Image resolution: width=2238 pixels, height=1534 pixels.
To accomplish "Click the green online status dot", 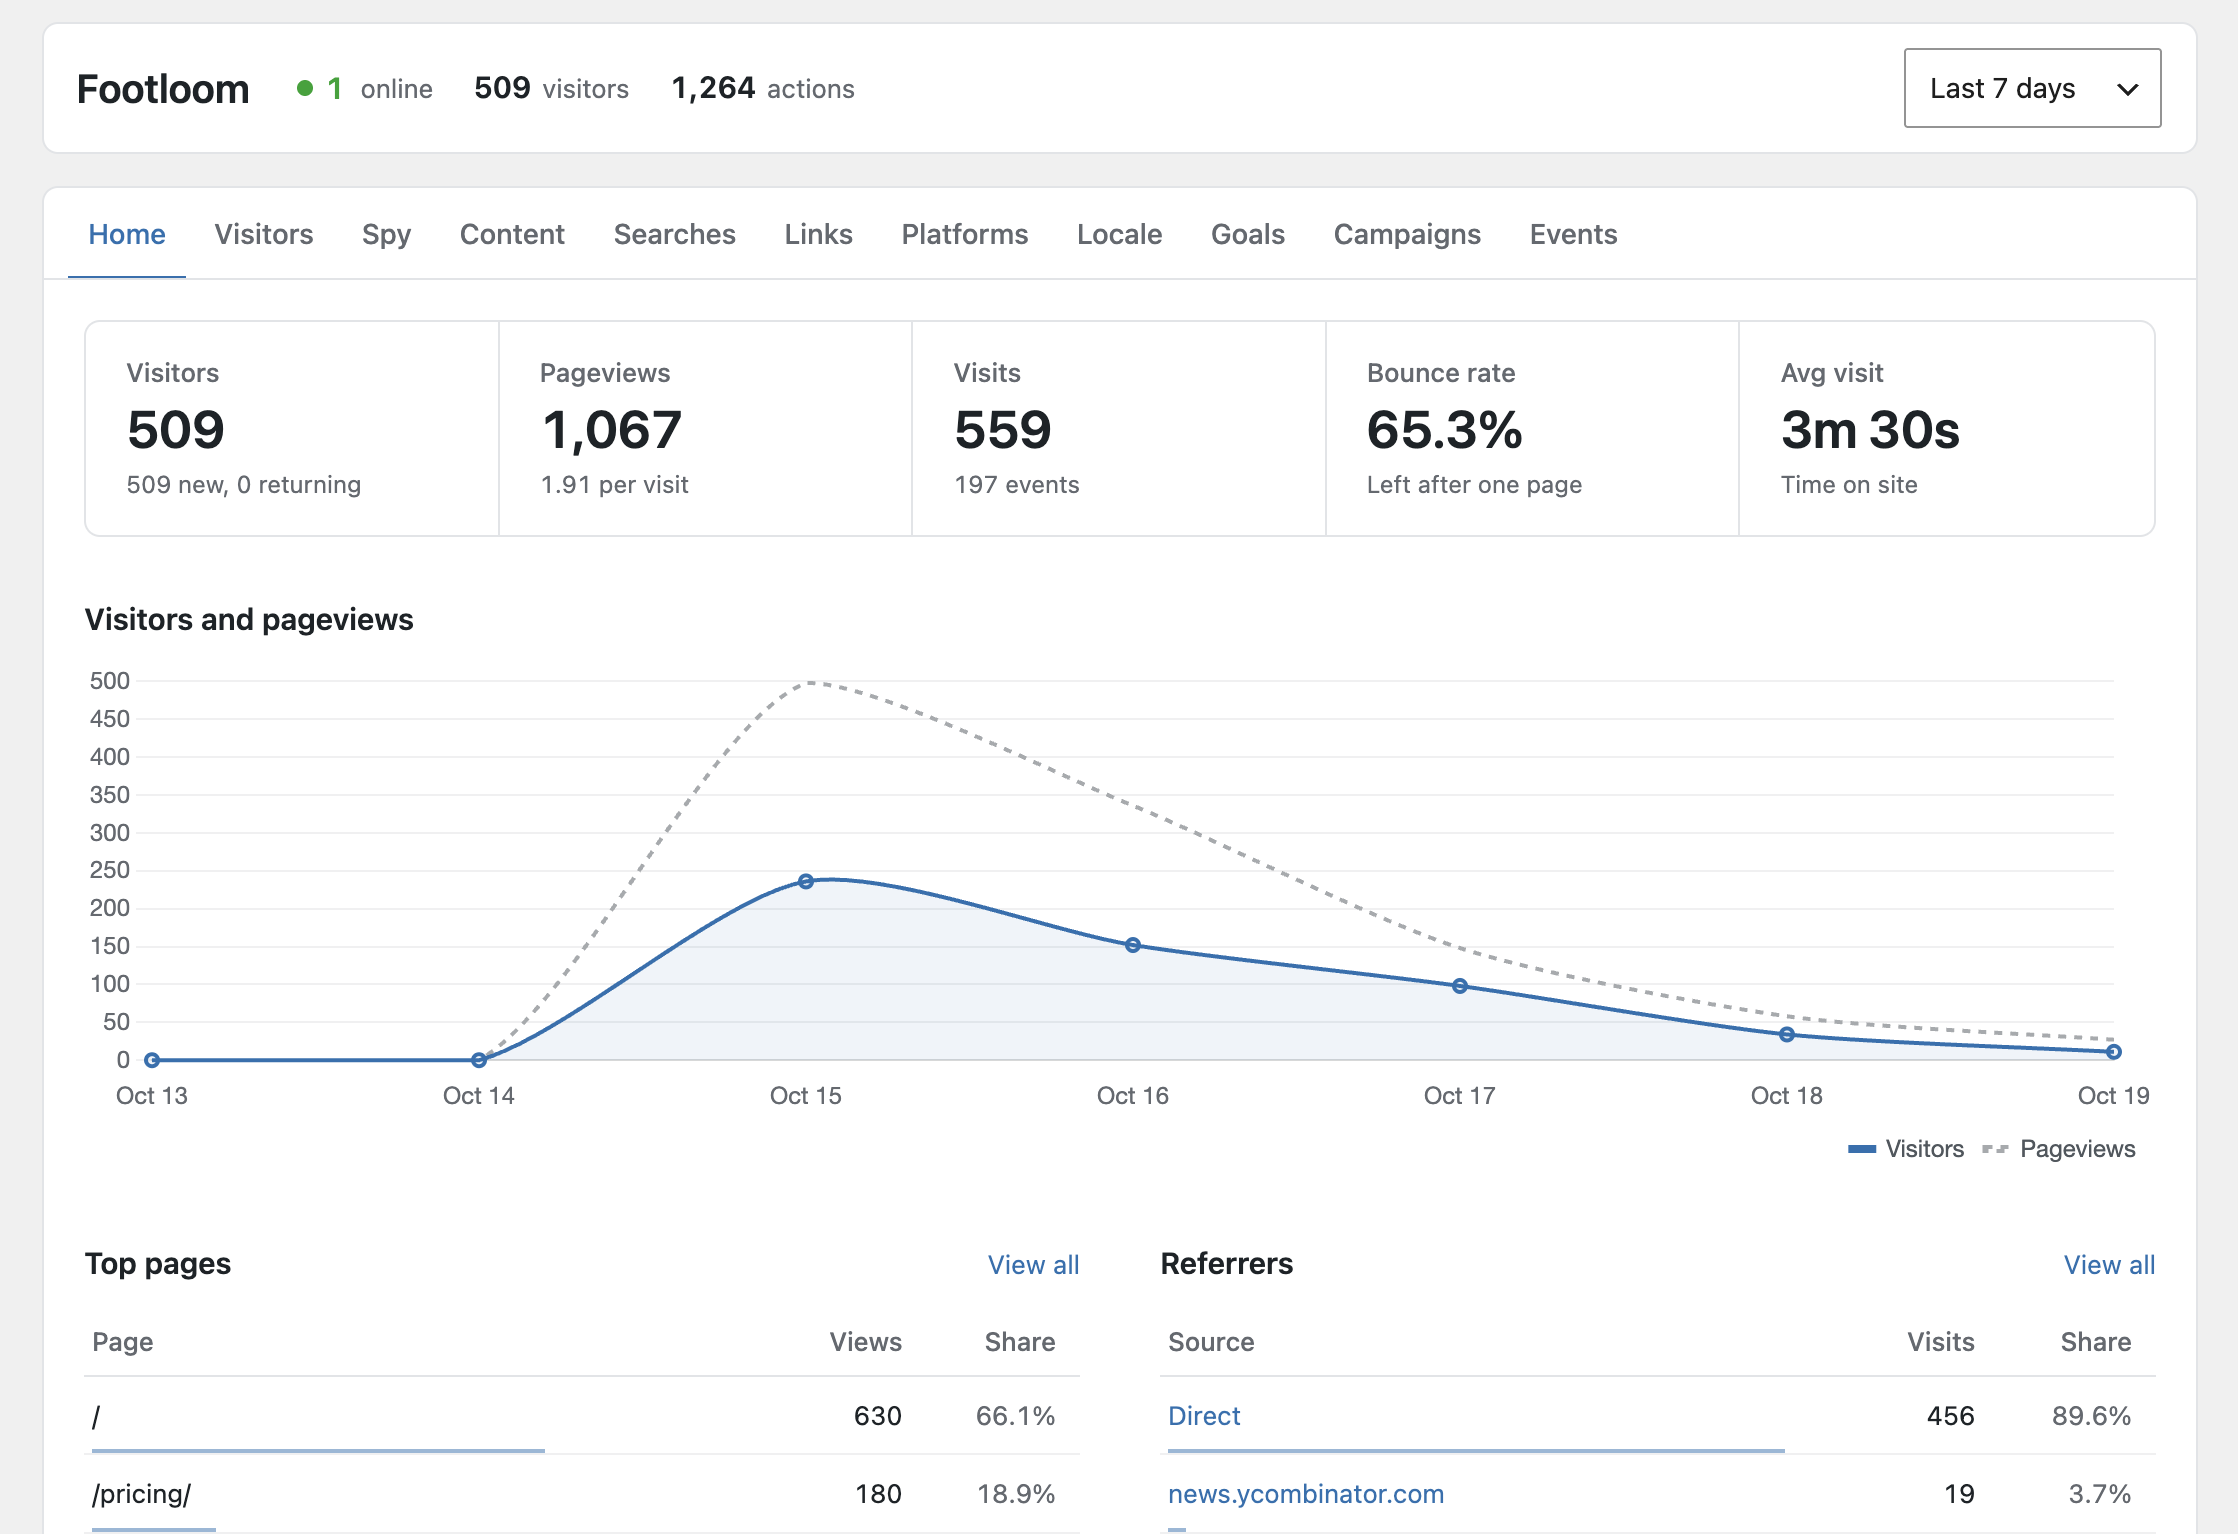I will coord(305,89).
